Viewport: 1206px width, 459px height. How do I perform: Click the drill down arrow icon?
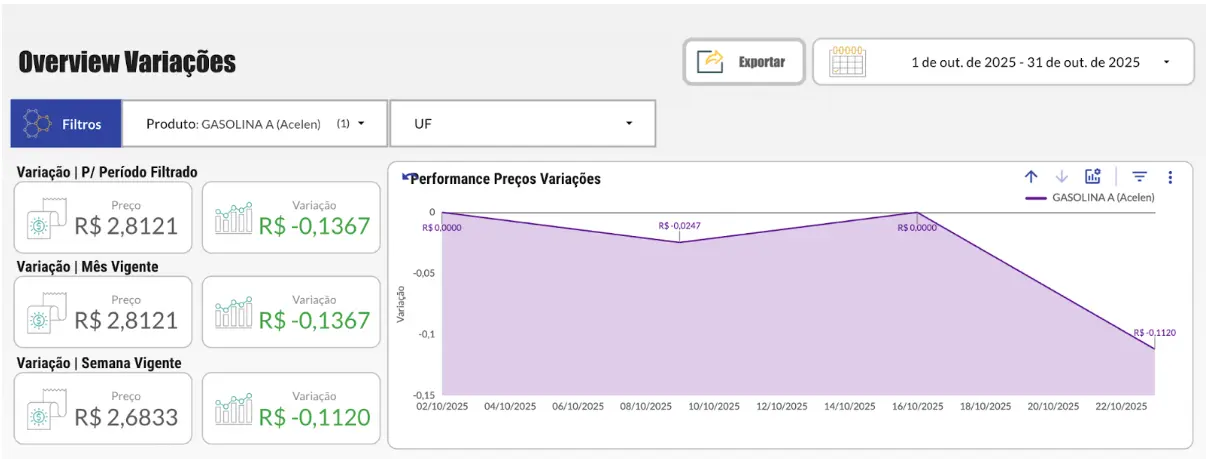[x=1062, y=177]
